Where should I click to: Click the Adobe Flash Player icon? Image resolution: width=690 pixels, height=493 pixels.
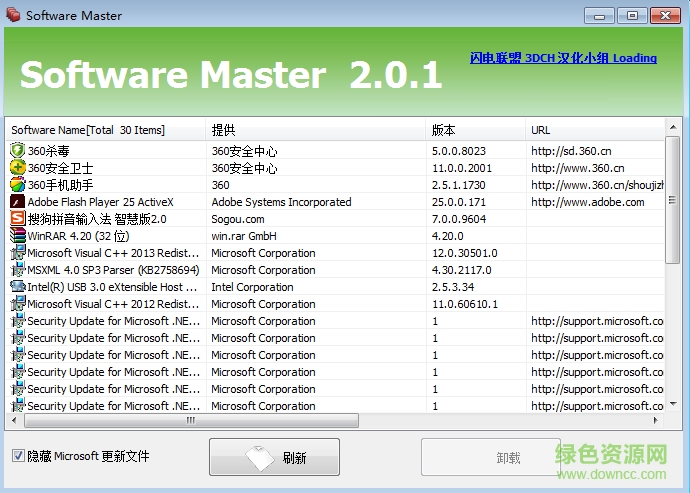(18, 202)
